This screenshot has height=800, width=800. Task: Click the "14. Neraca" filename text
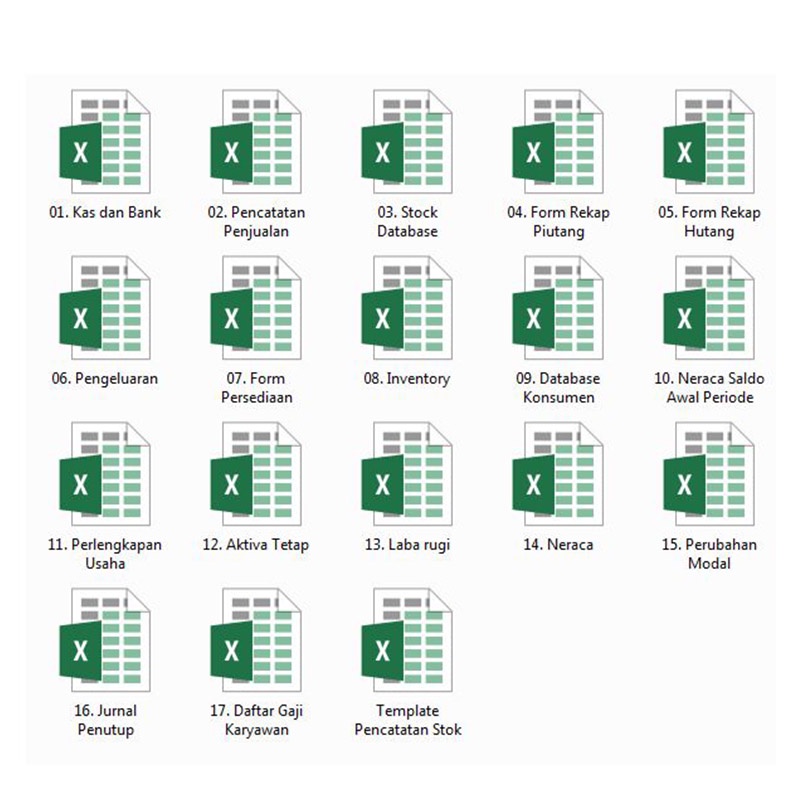point(558,545)
